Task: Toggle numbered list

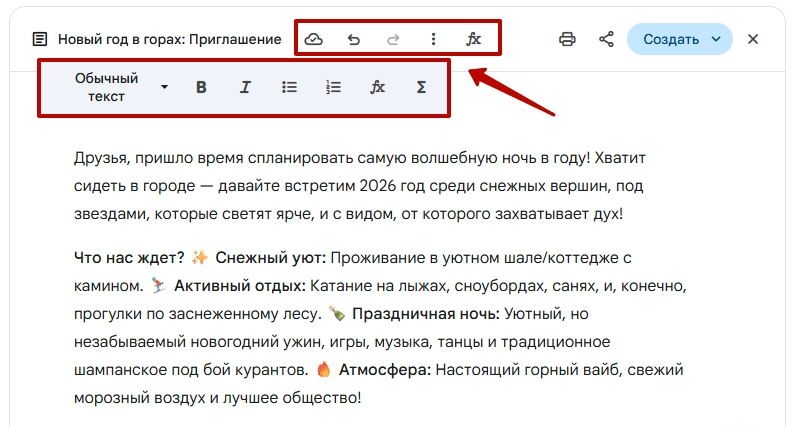Action: [x=334, y=87]
